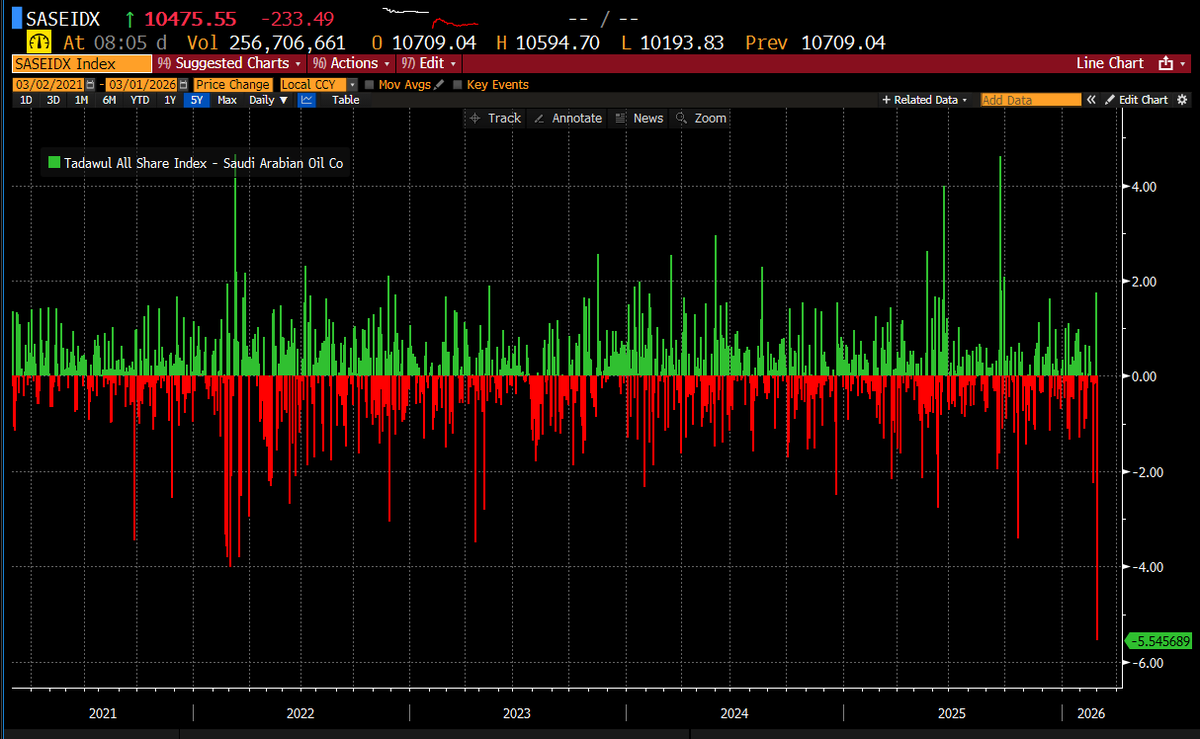The image size is (1200, 739).
Task: Open the export options arrow
Action: point(1182,64)
